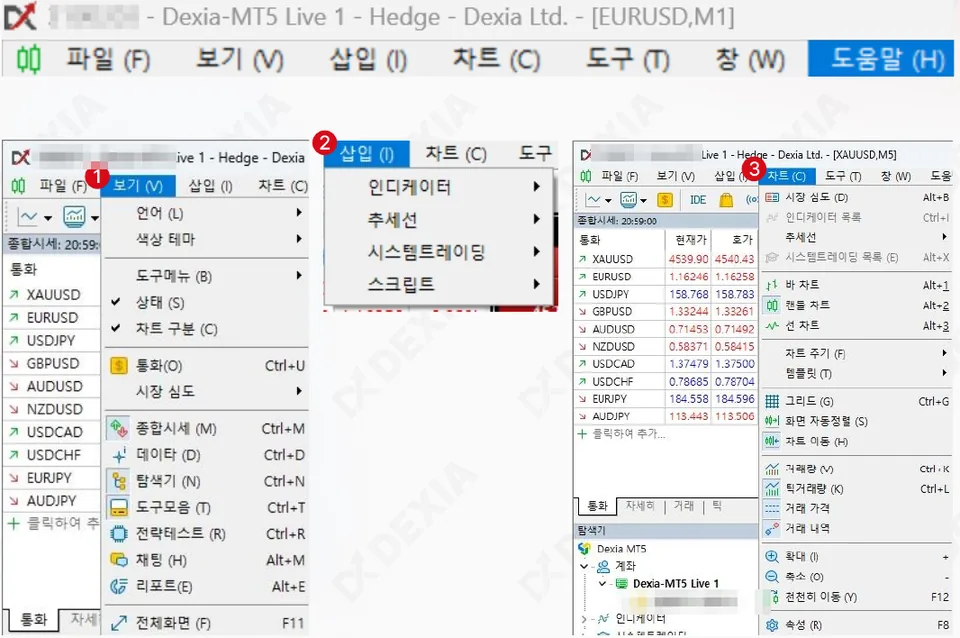960x638 pixels.
Task: Select 바 차트 in the 차트 menu
Action: click(857, 285)
